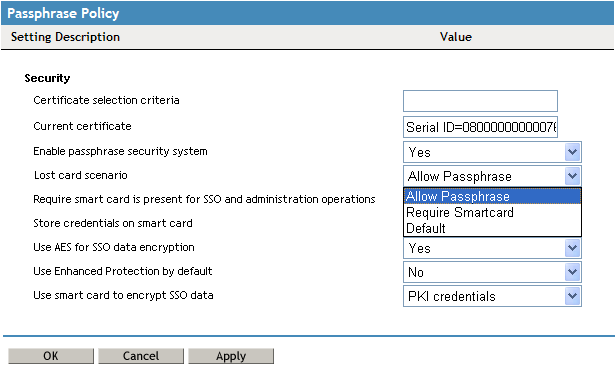Open the Use smart card to encrypt SSO data dropdown
Viewport: 615px width, 375px height.
click(x=492, y=296)
